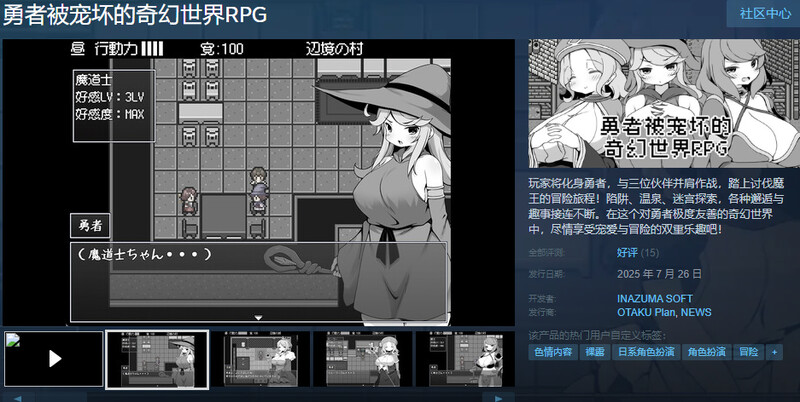This screenshot has height=402, width=800.
Task: Click the 开发者 label
Action: (x=542, y=298)
